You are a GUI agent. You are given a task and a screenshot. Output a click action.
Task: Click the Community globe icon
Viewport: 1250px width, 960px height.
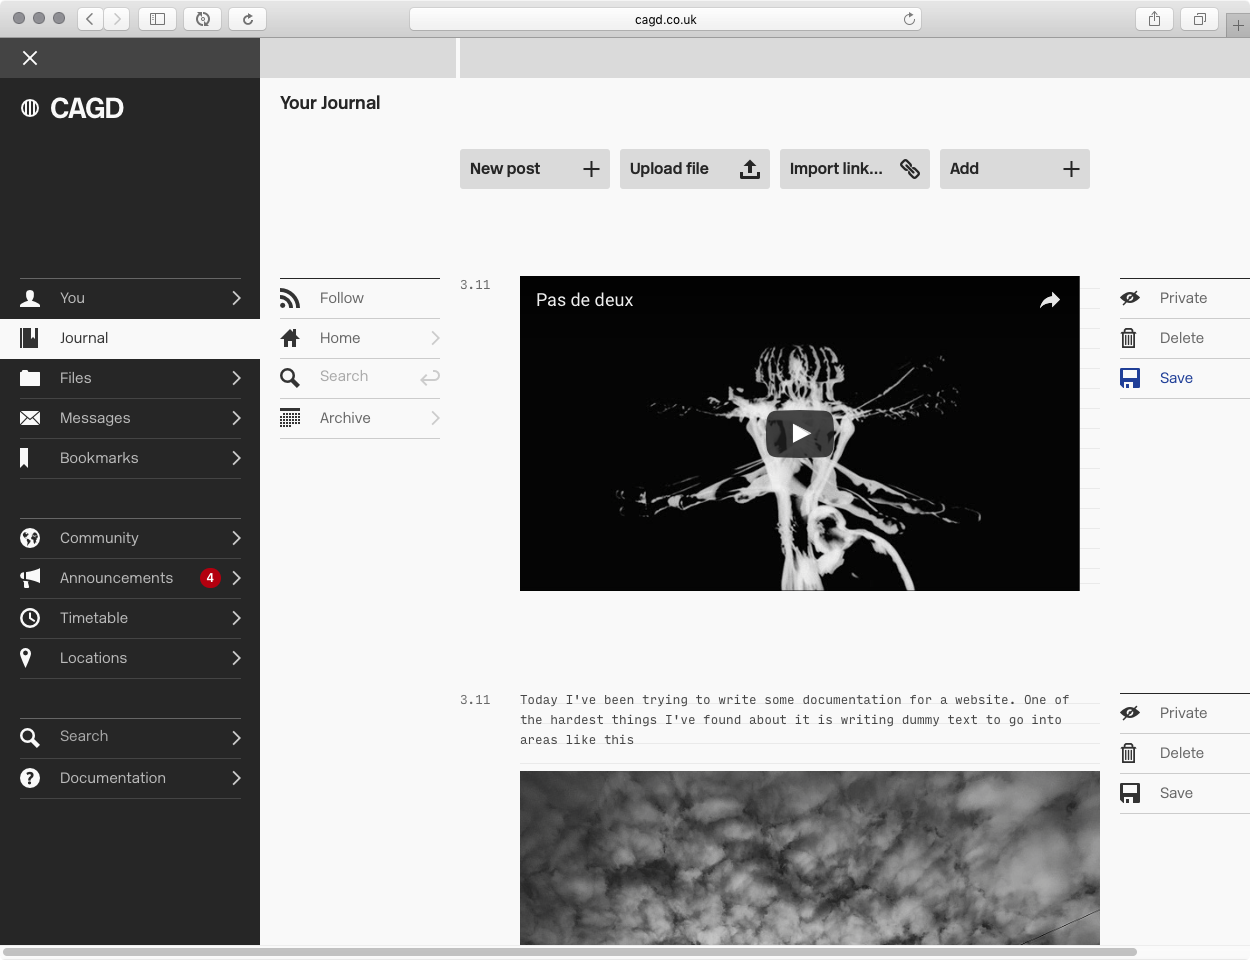tap(30, 538)
